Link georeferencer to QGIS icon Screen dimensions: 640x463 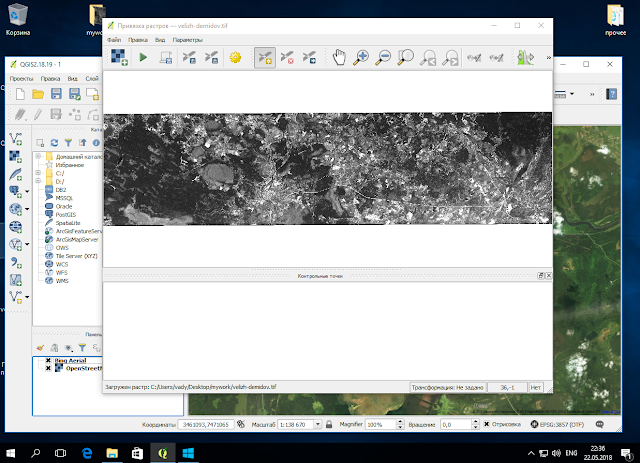point(474,58)
